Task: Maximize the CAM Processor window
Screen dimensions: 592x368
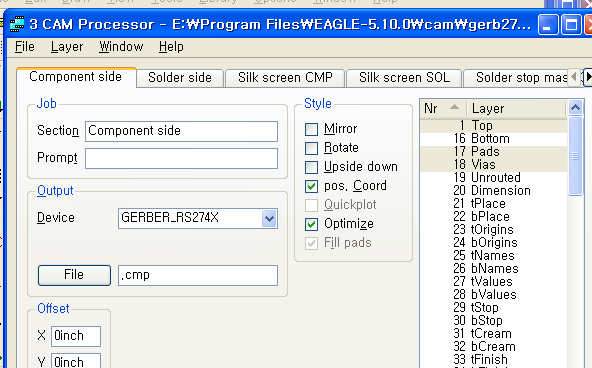Action: (570, 25)
